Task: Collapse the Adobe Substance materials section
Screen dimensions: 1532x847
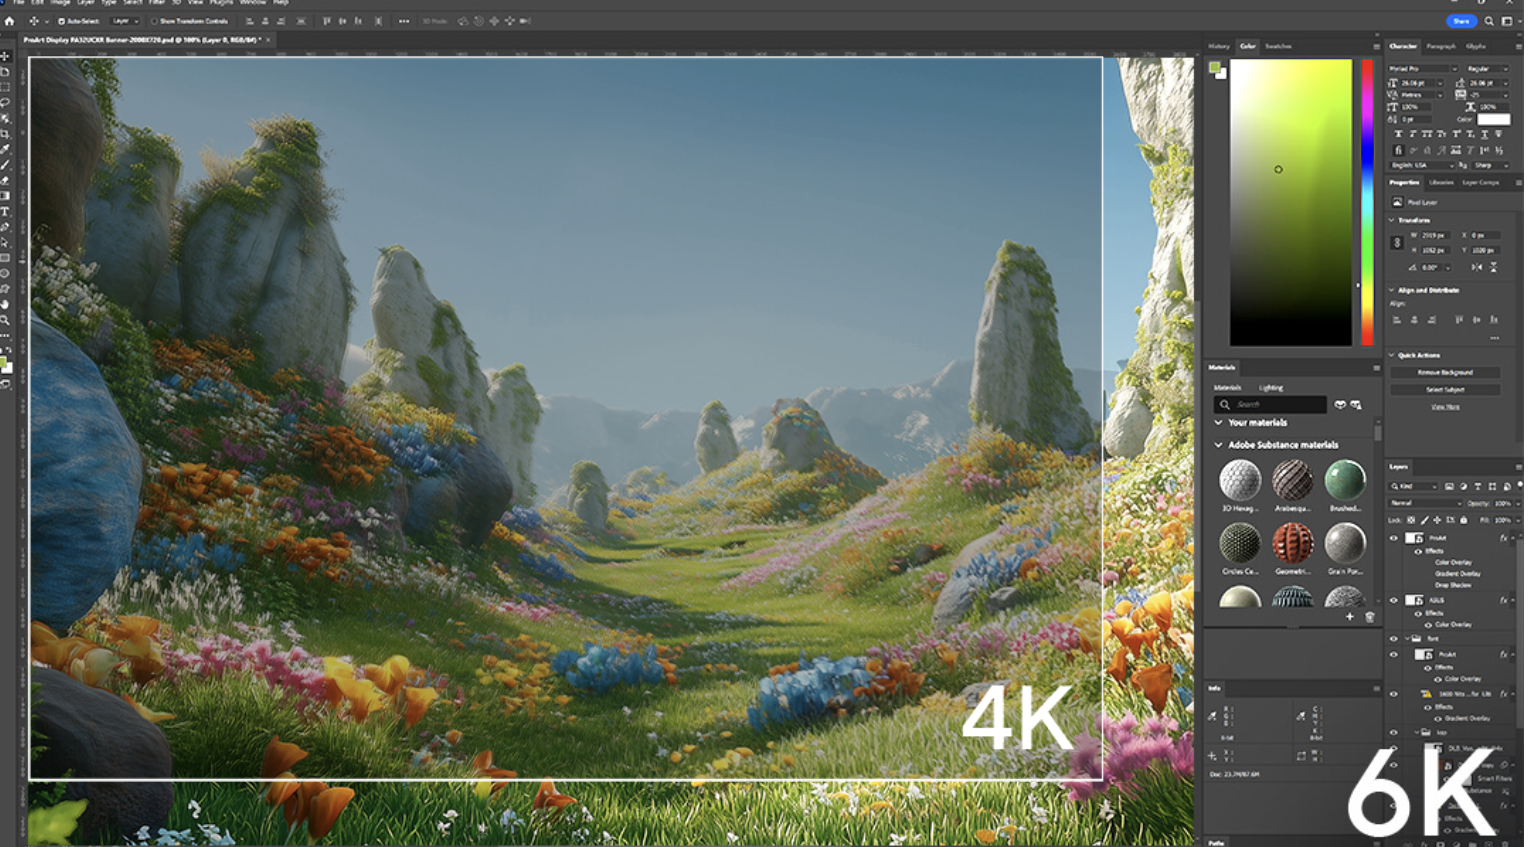Action: (1218, 445)
